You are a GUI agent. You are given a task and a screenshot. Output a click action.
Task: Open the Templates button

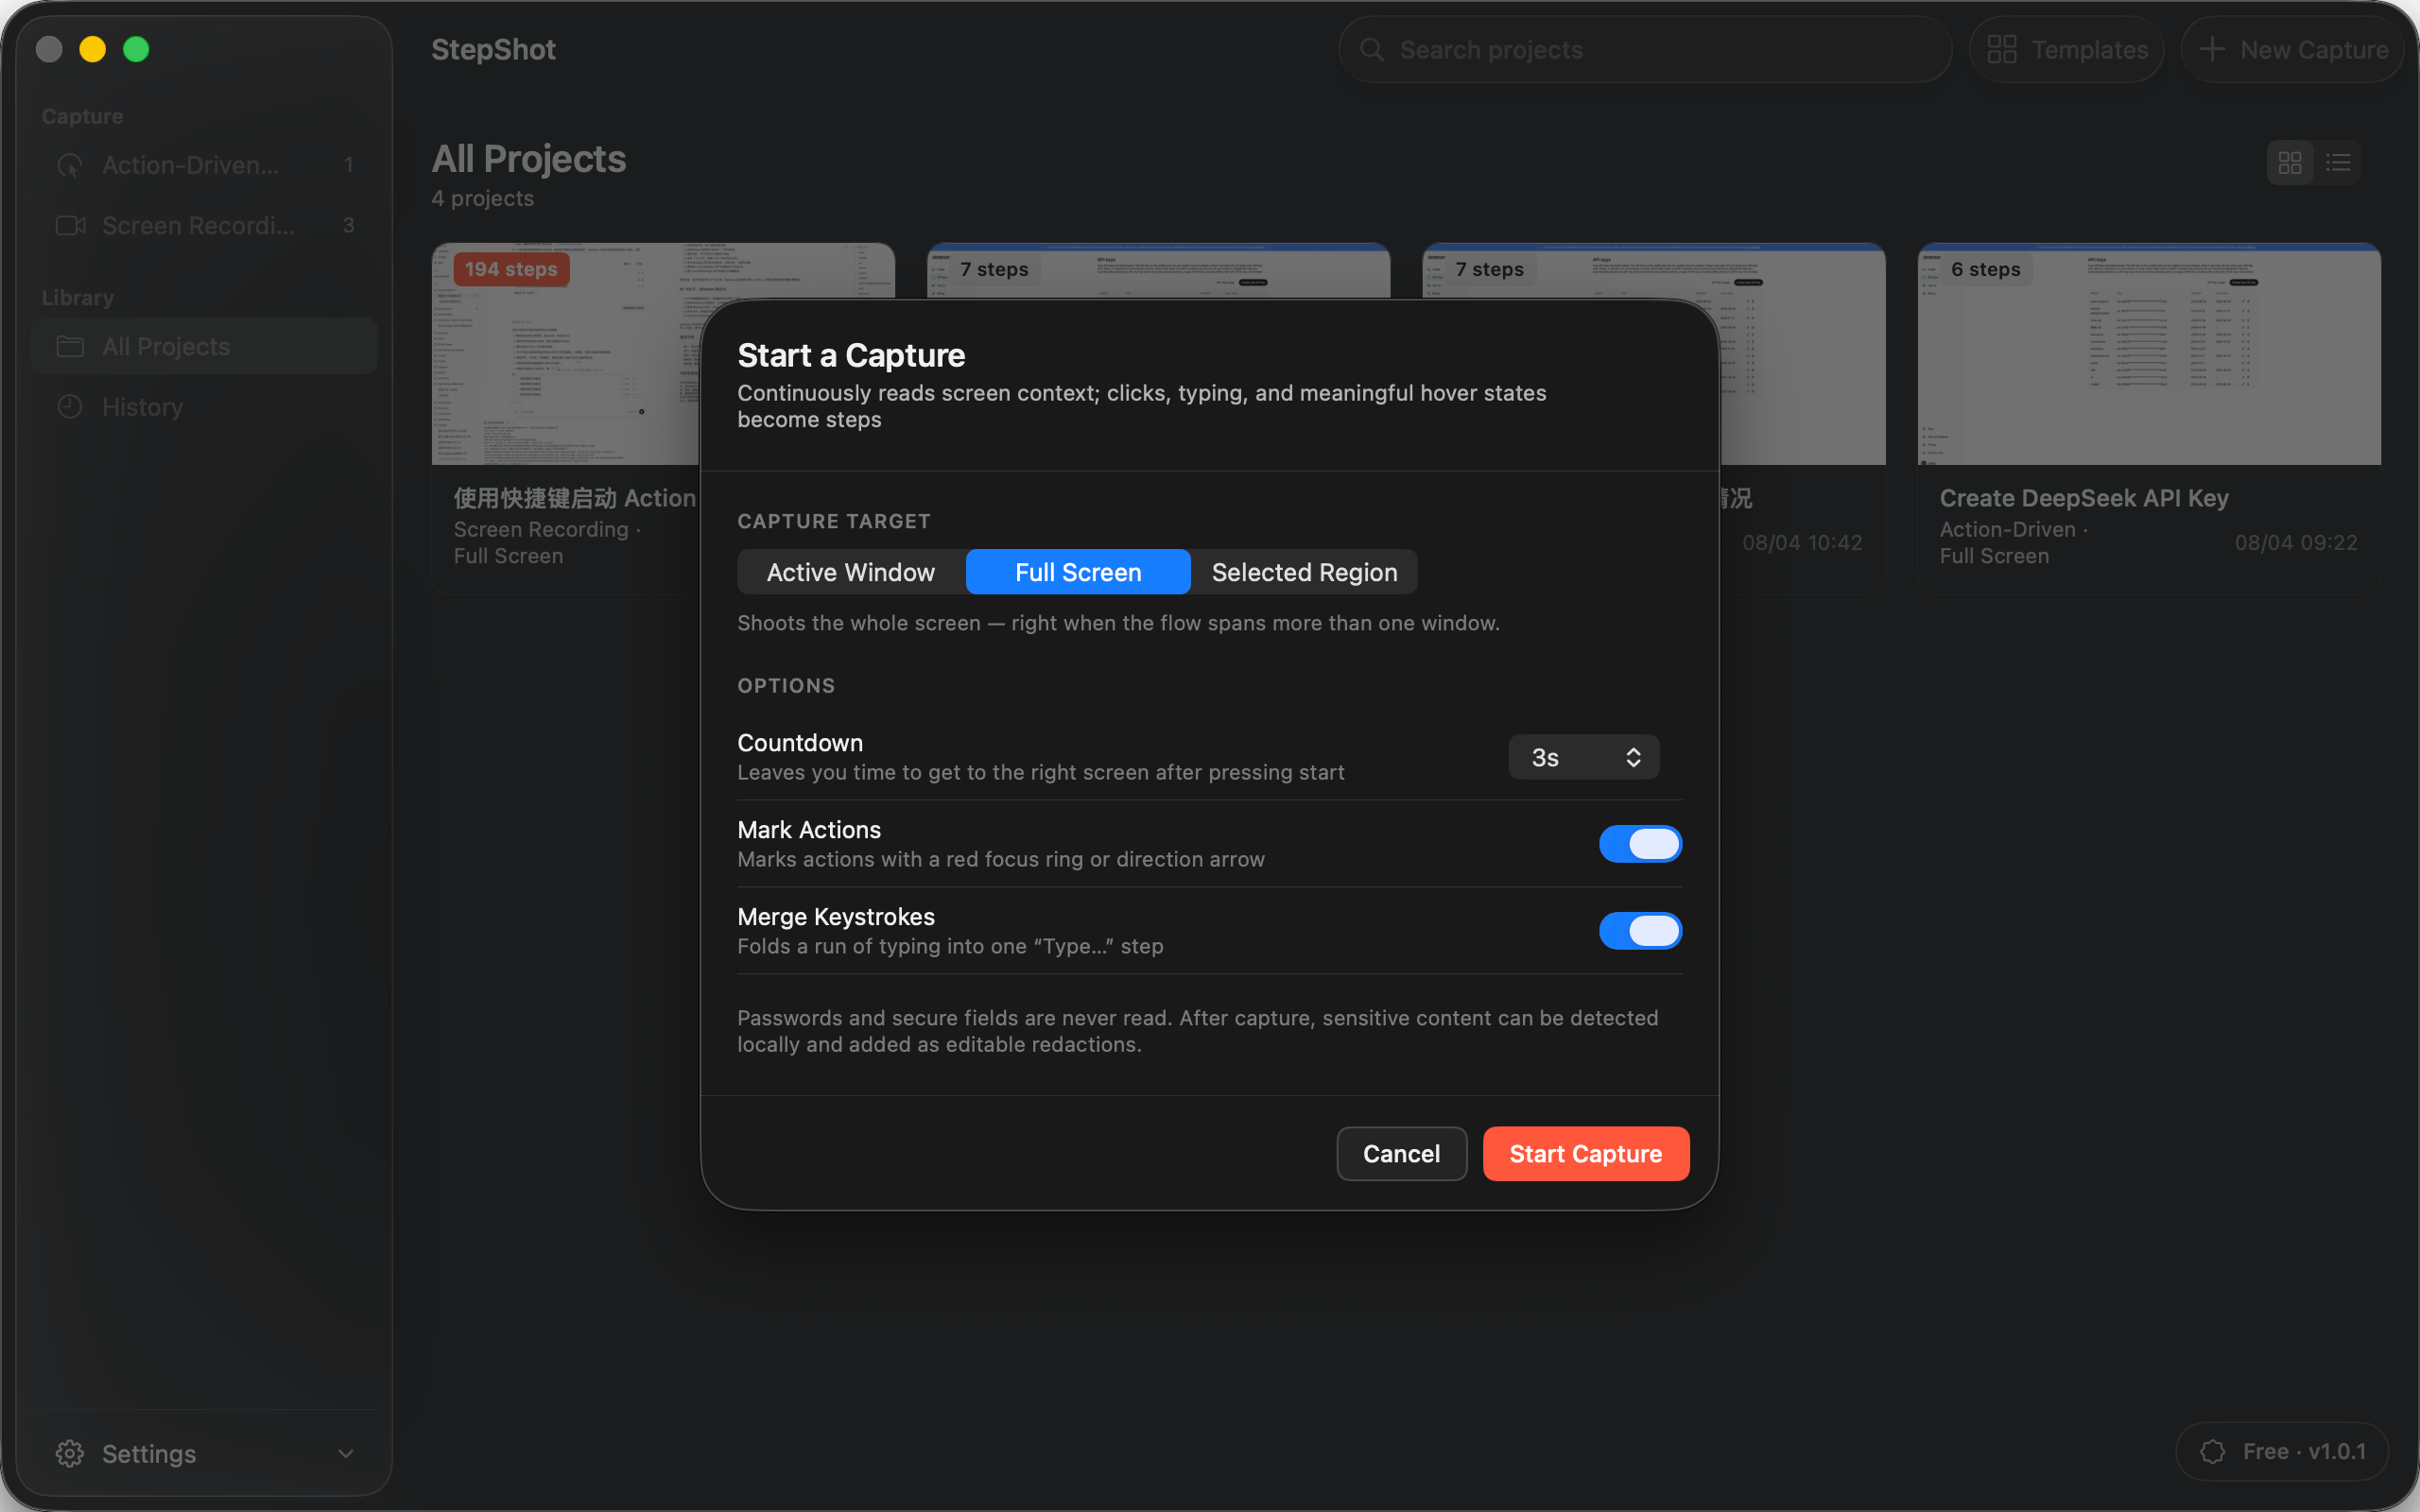(2067, 50)
